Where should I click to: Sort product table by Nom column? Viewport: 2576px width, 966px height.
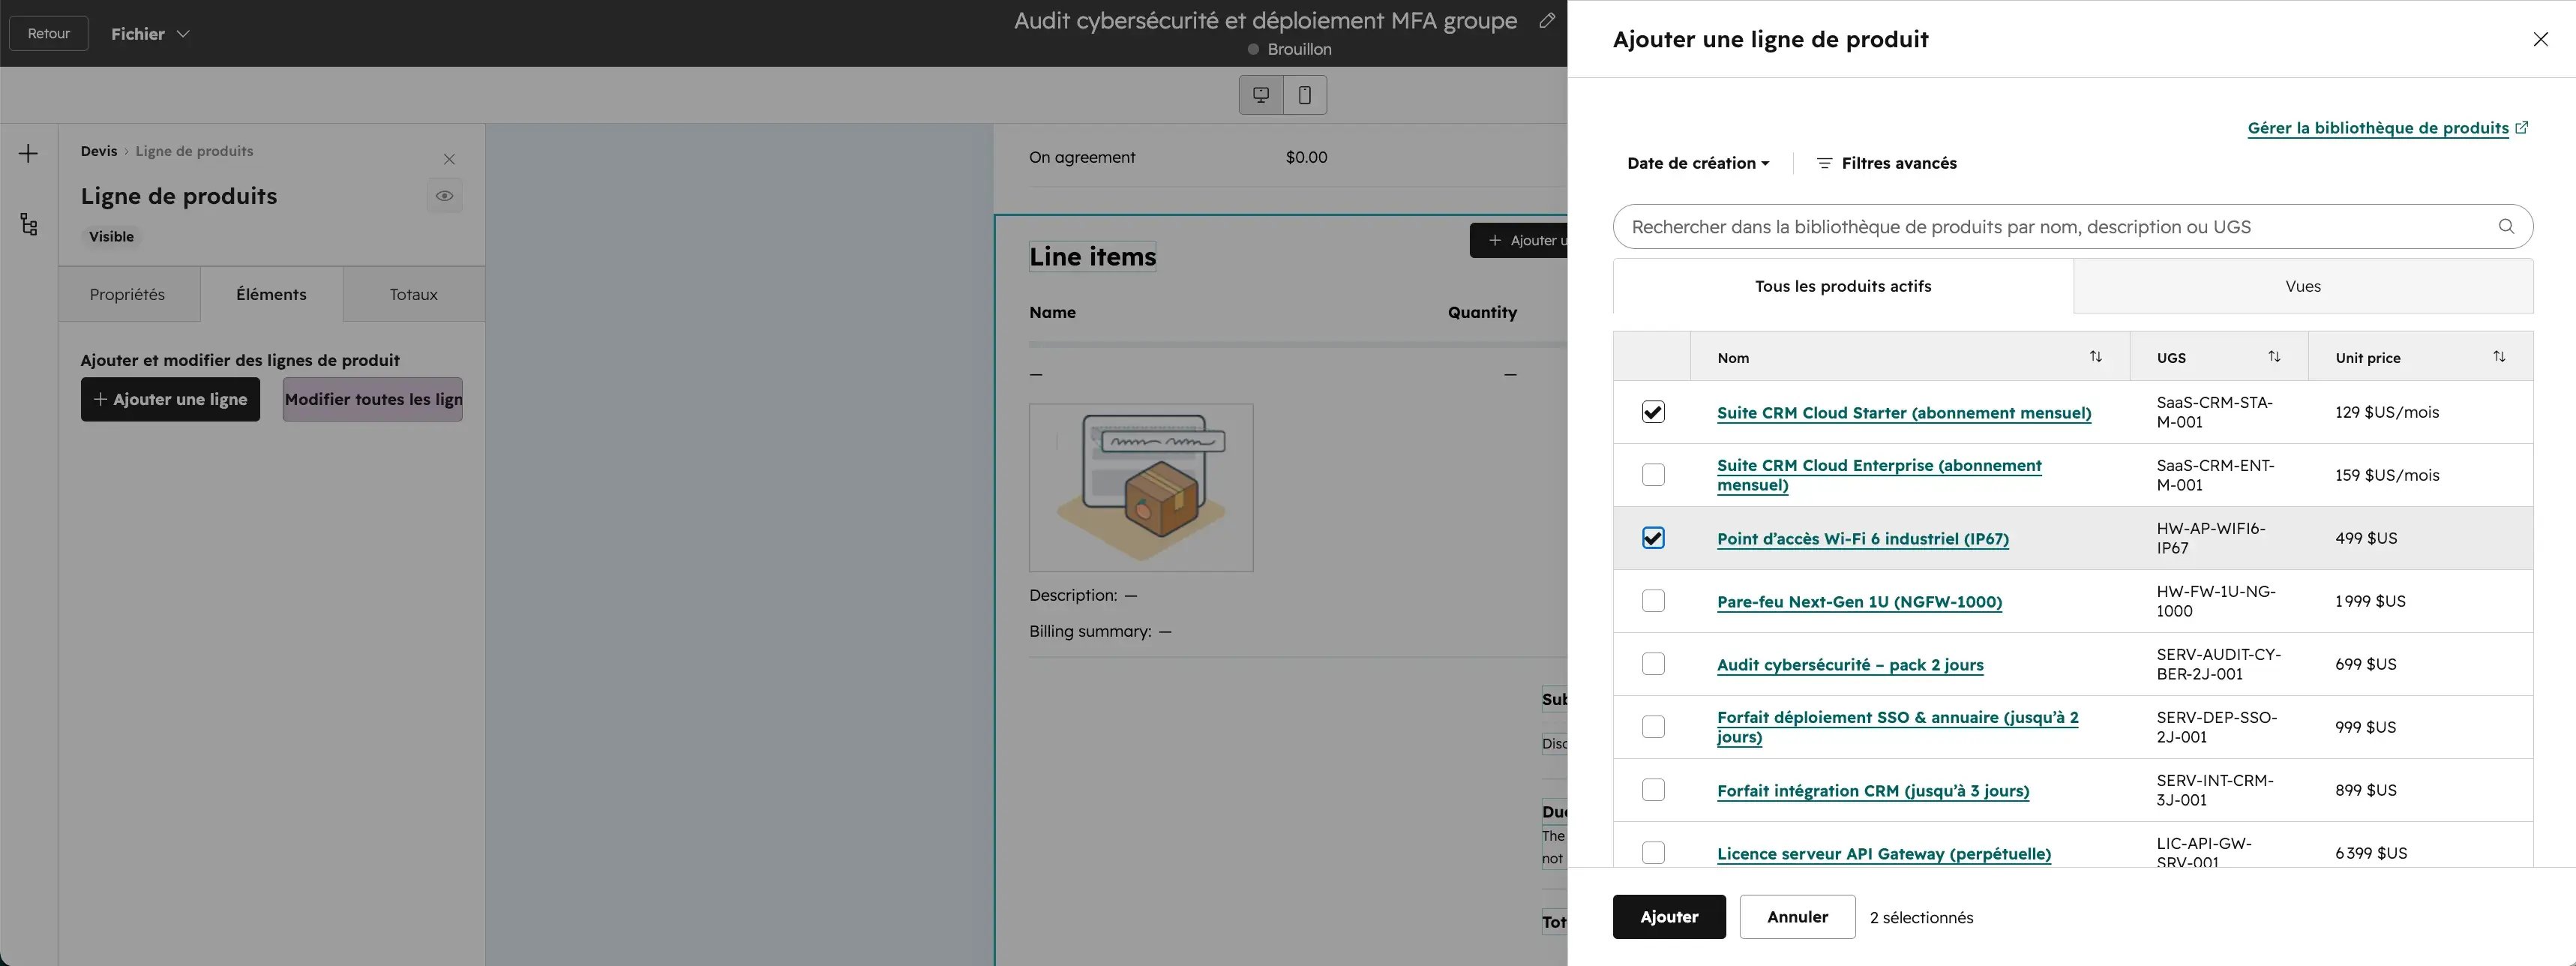(x=2095, y=357)
